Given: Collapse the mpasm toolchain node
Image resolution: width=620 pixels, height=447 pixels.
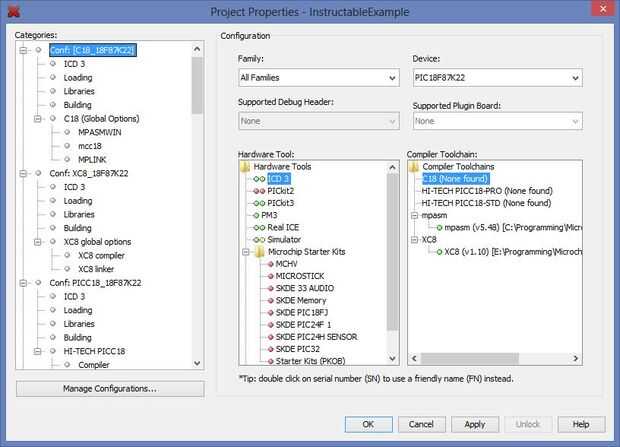Looking at the screenshot, I should [414, 216].
